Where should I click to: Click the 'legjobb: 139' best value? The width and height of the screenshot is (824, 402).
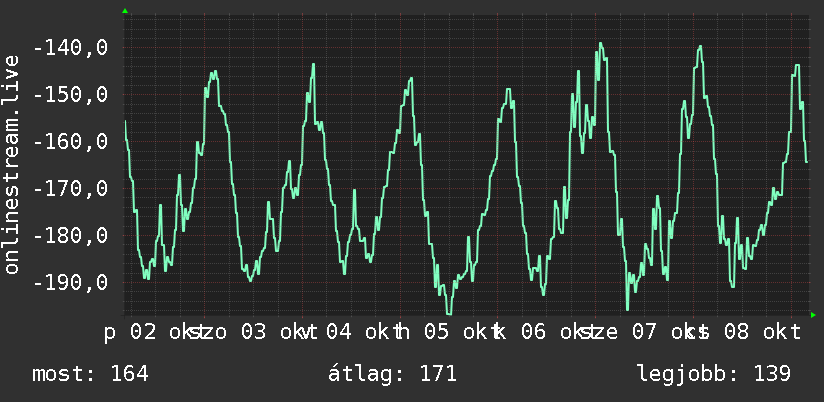pyautogui.click(x=714, y=374)
